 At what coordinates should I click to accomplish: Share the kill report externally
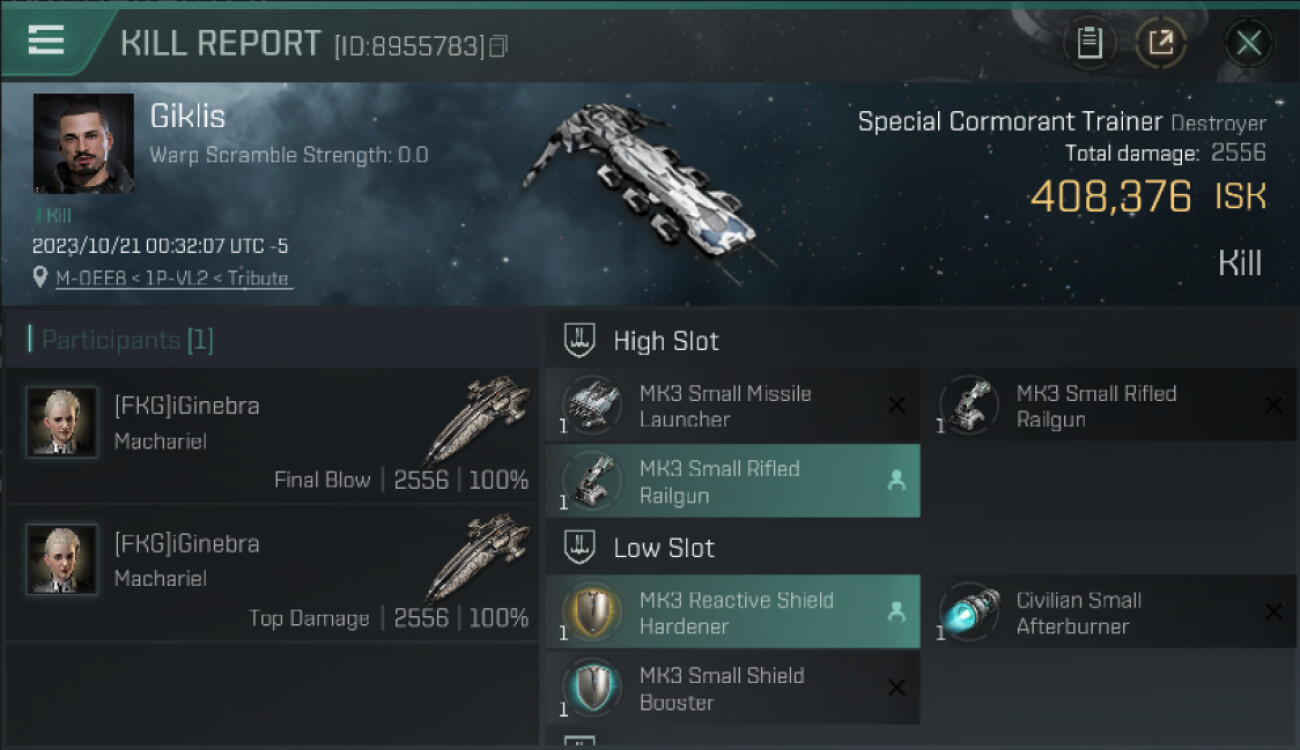tap(1160, 43)
